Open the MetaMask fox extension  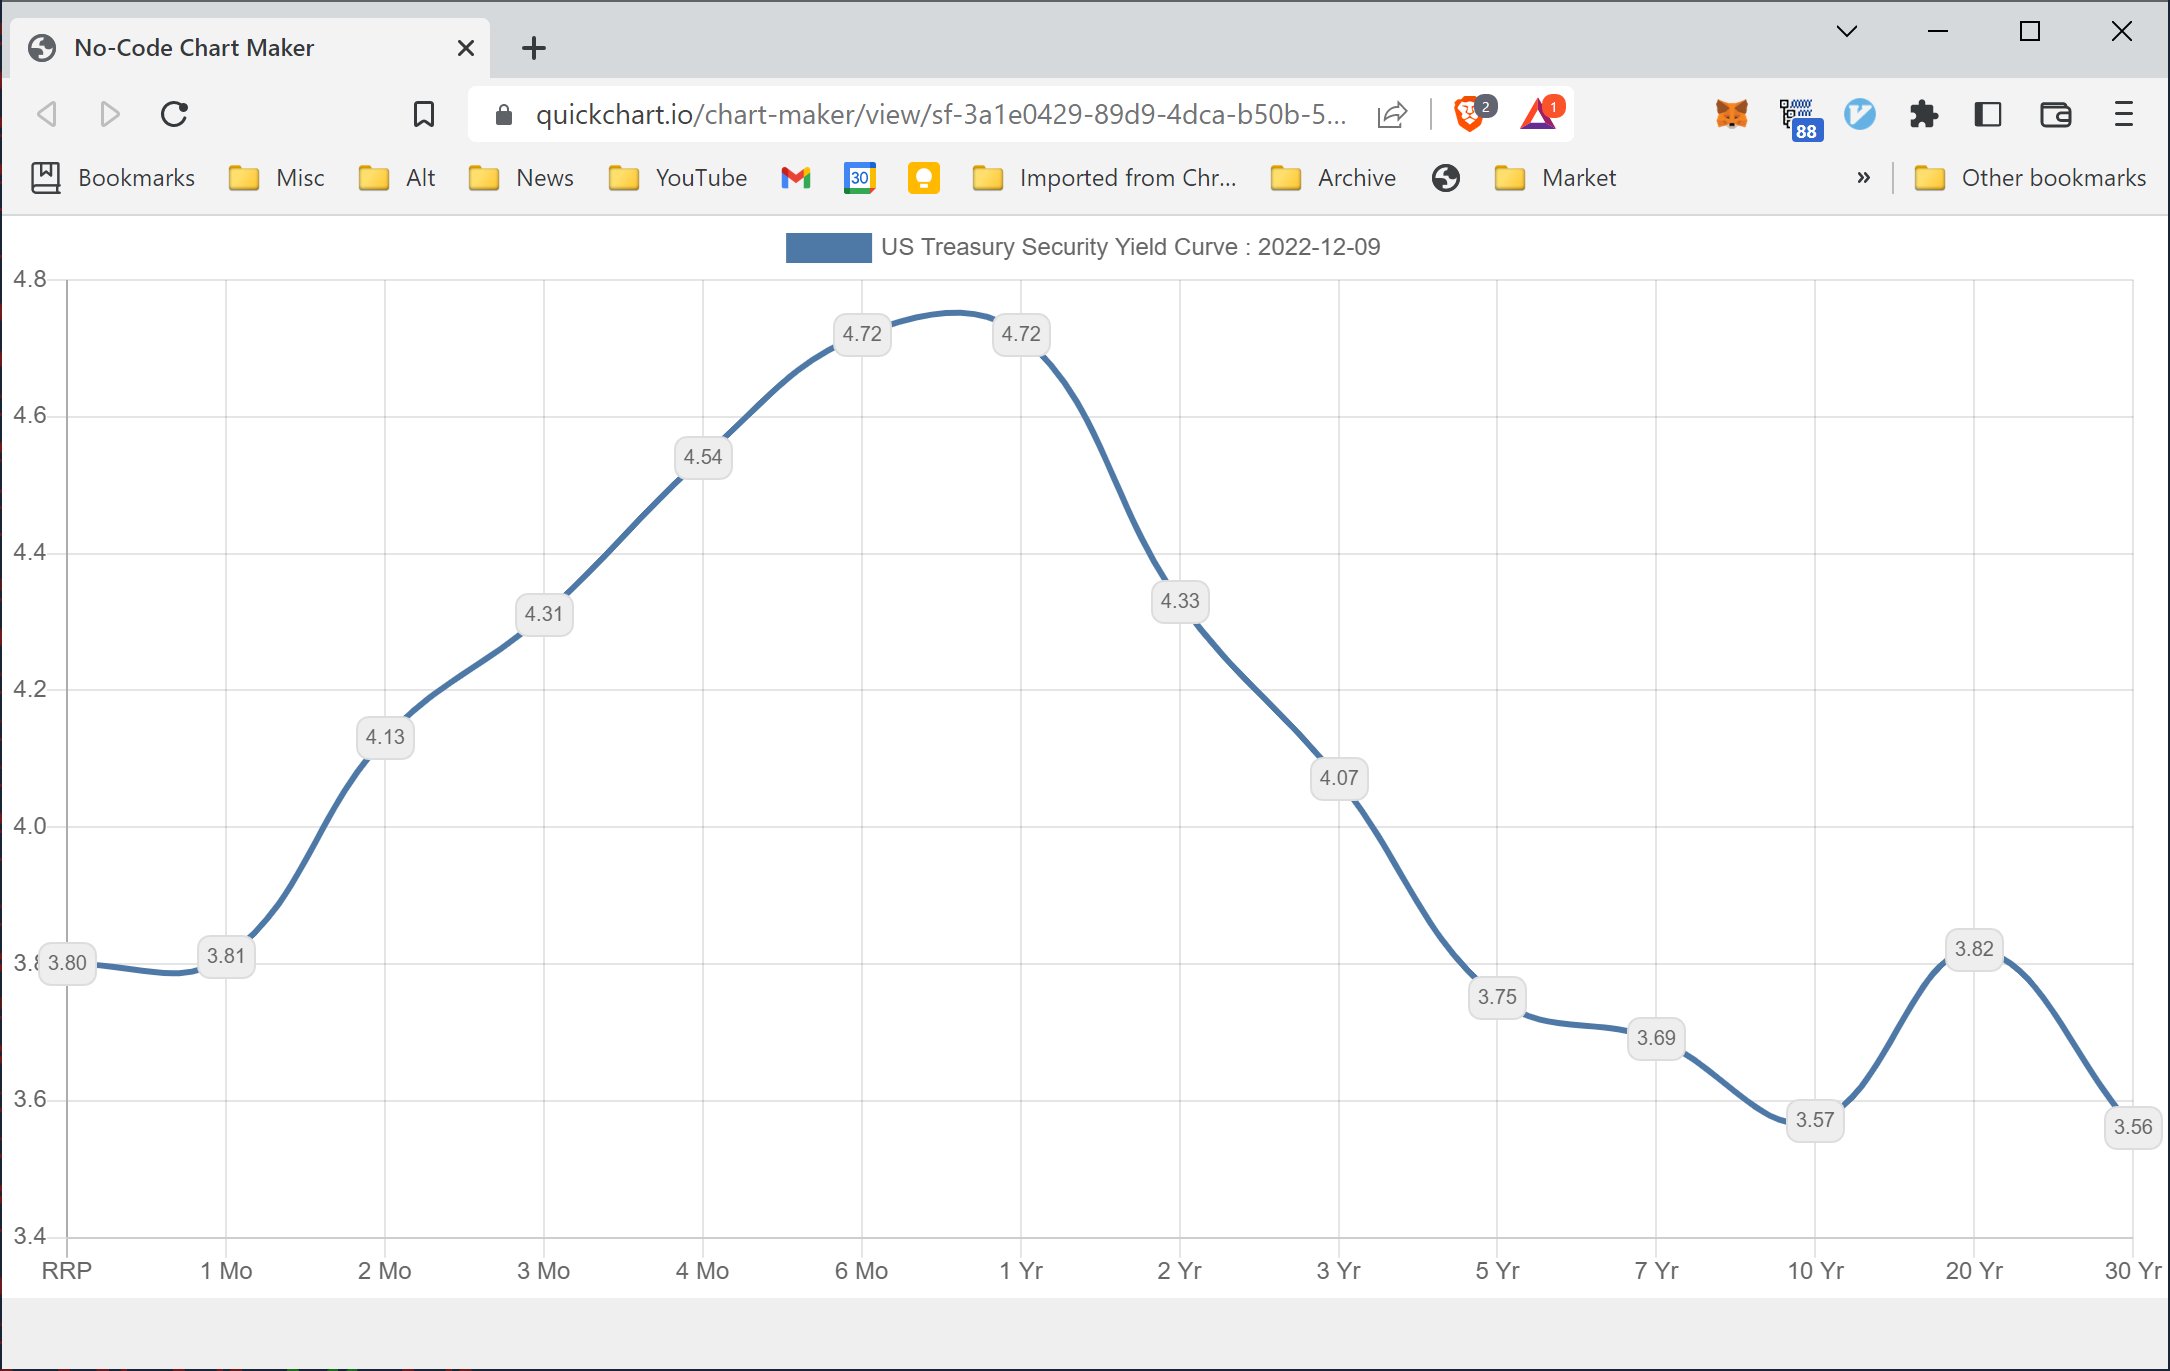[x=1731, y=115]
